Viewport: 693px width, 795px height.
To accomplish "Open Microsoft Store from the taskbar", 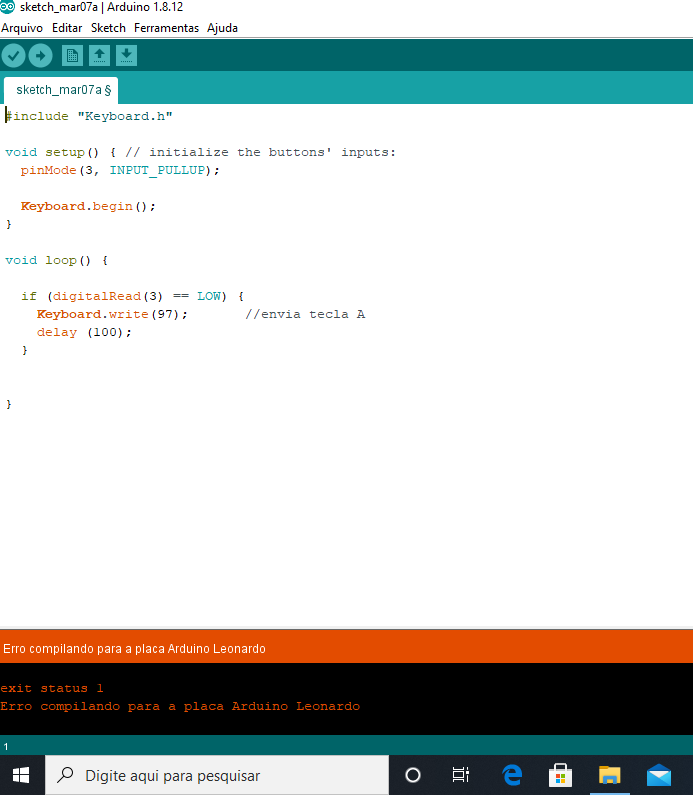I will [560, 775].
